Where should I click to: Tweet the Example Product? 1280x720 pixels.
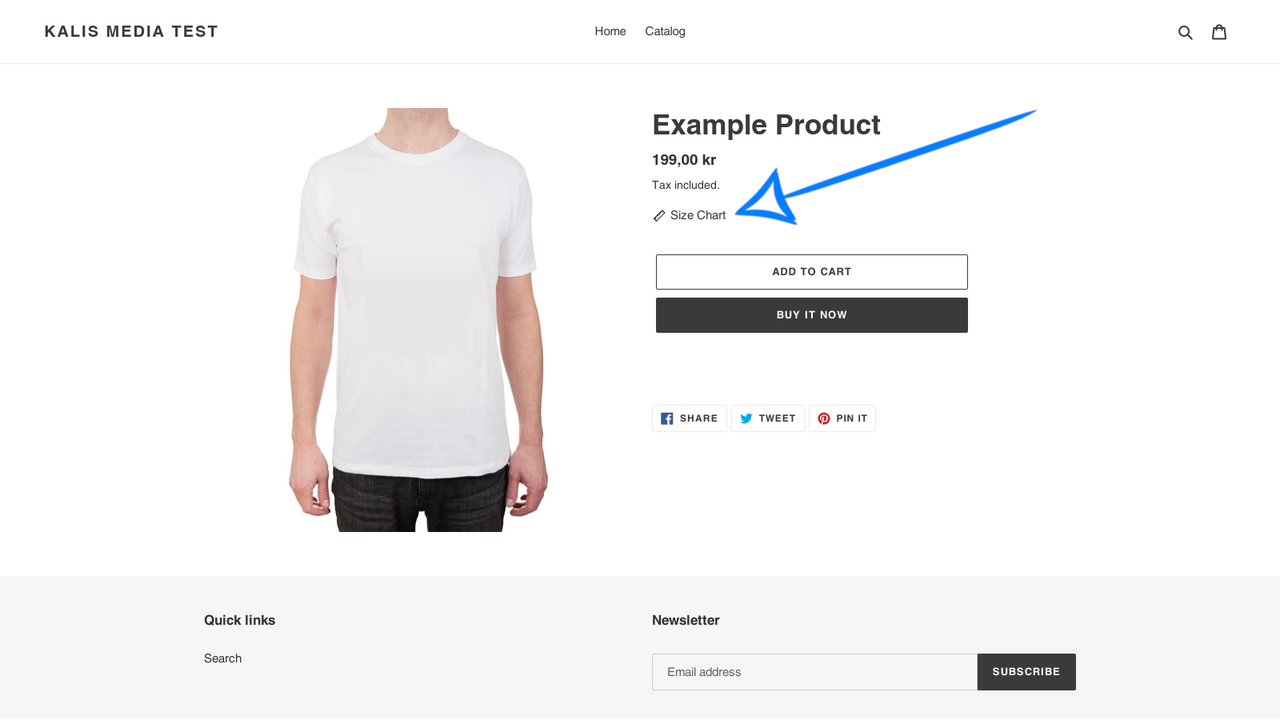pos(767,418)
